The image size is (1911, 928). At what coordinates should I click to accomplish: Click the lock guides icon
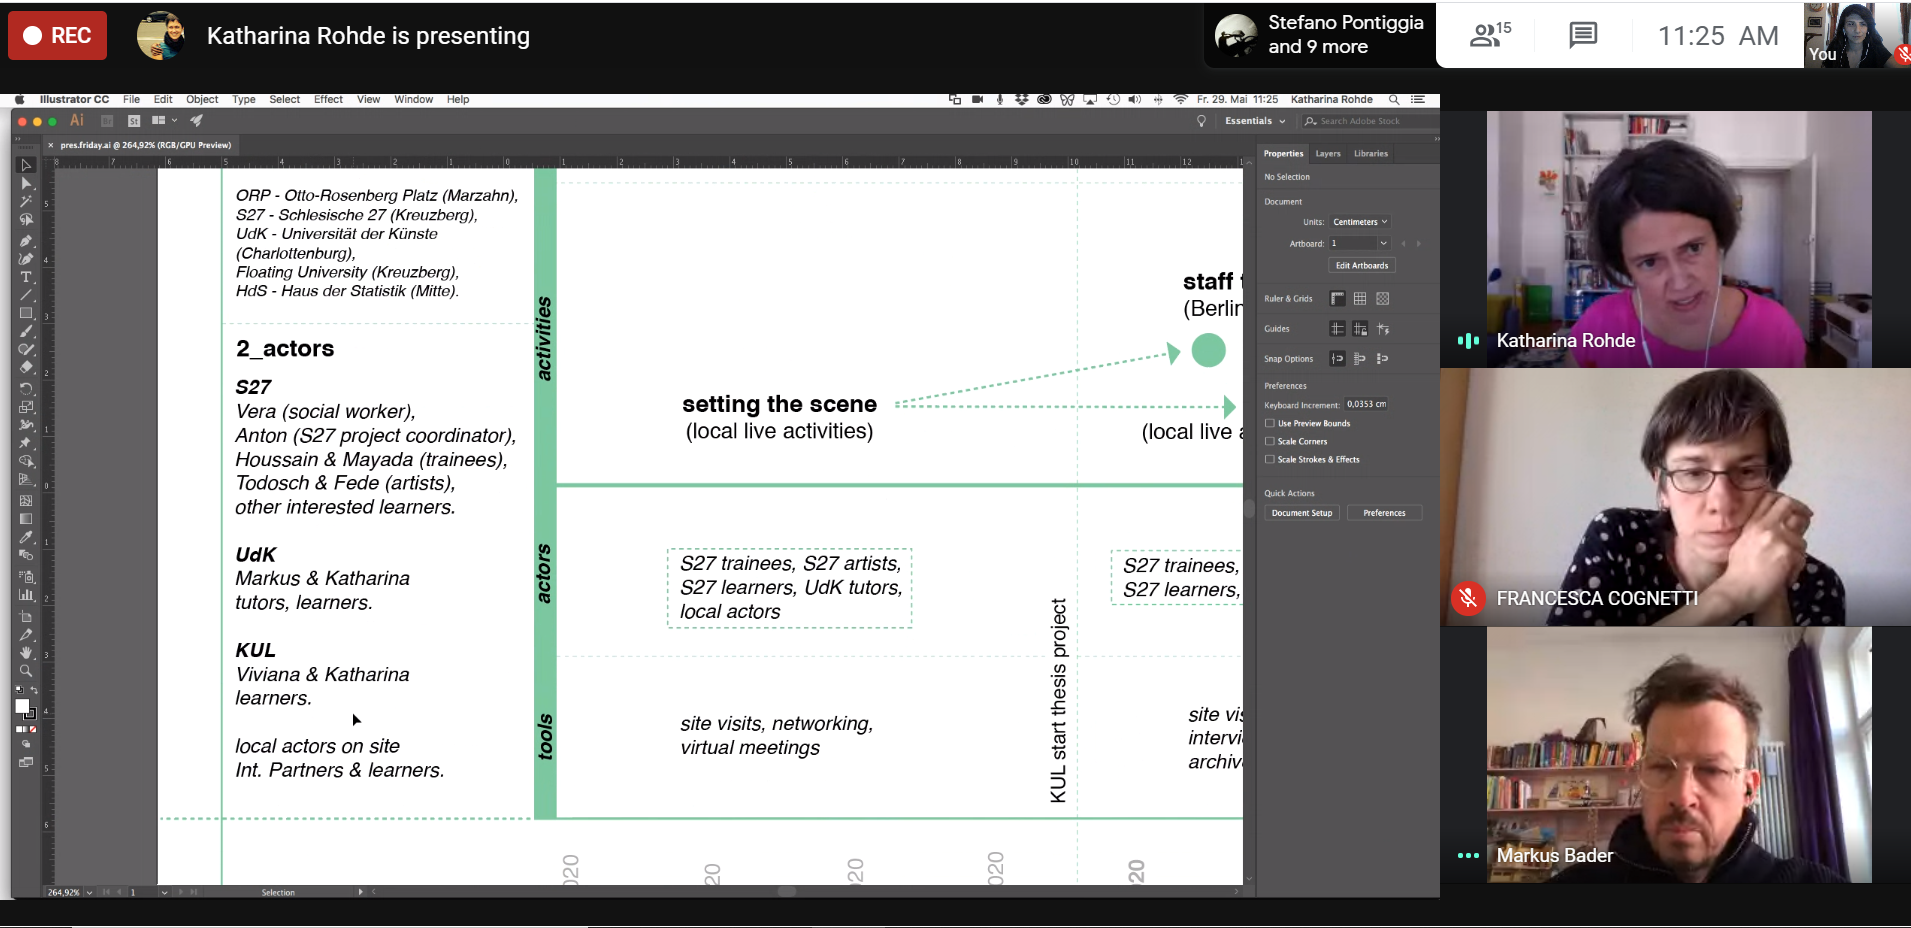1360,329
